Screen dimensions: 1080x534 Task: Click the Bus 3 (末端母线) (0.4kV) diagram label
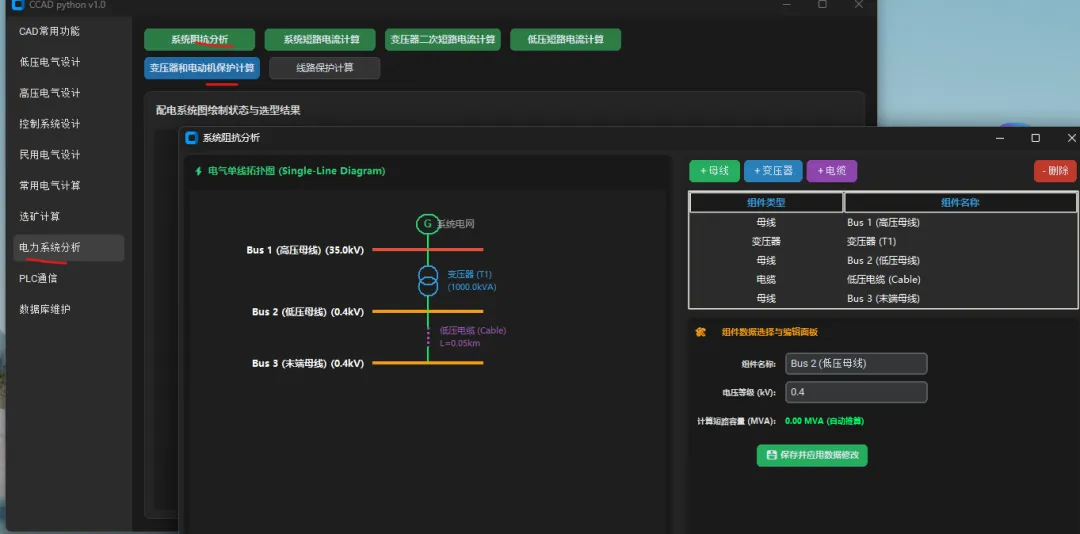(308, 363)
